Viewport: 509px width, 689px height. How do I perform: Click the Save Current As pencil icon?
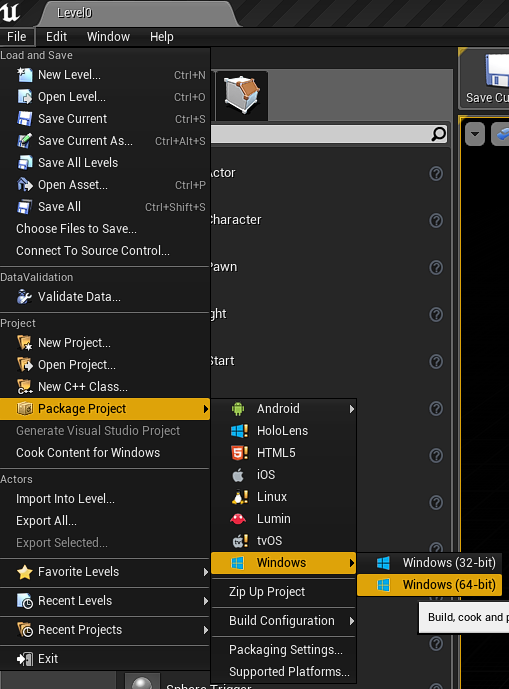tap(25, 141)
